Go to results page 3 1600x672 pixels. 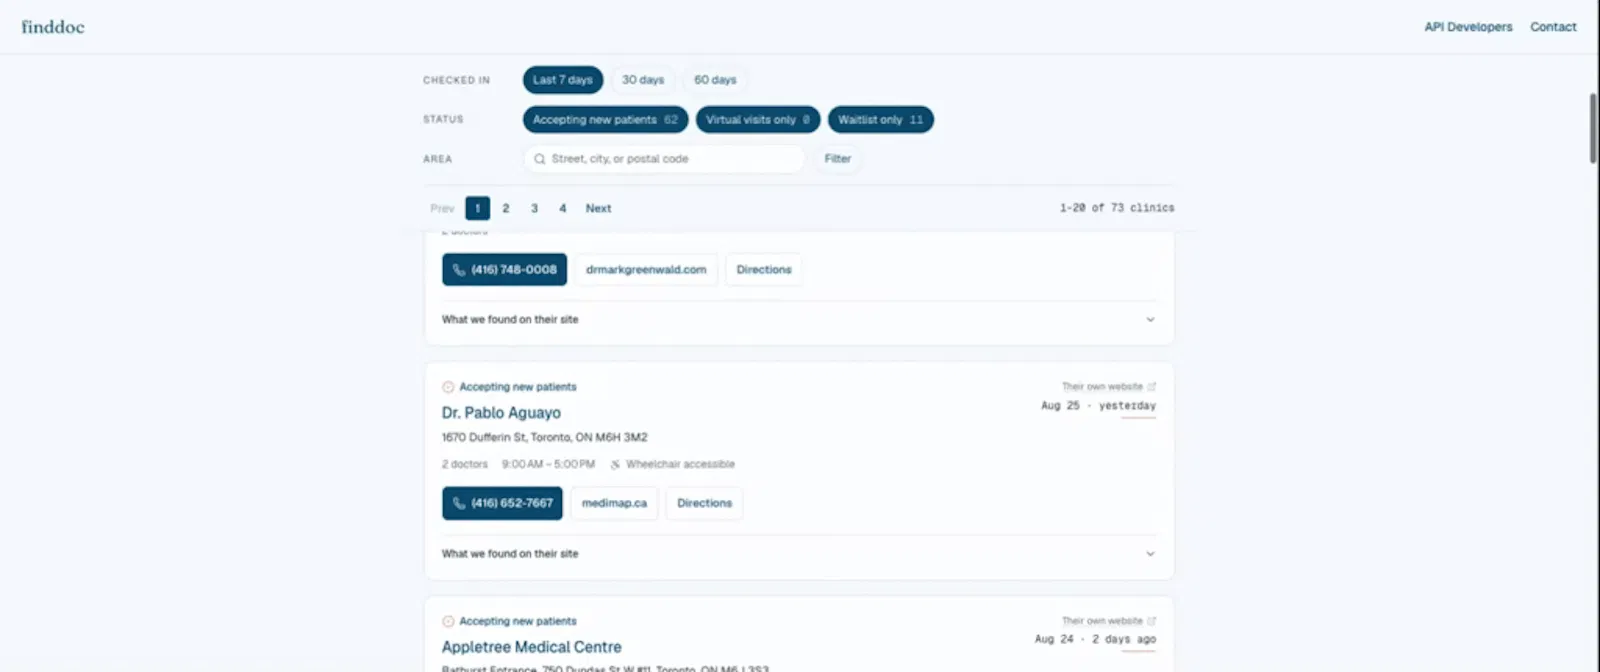(x=534, y=208)
